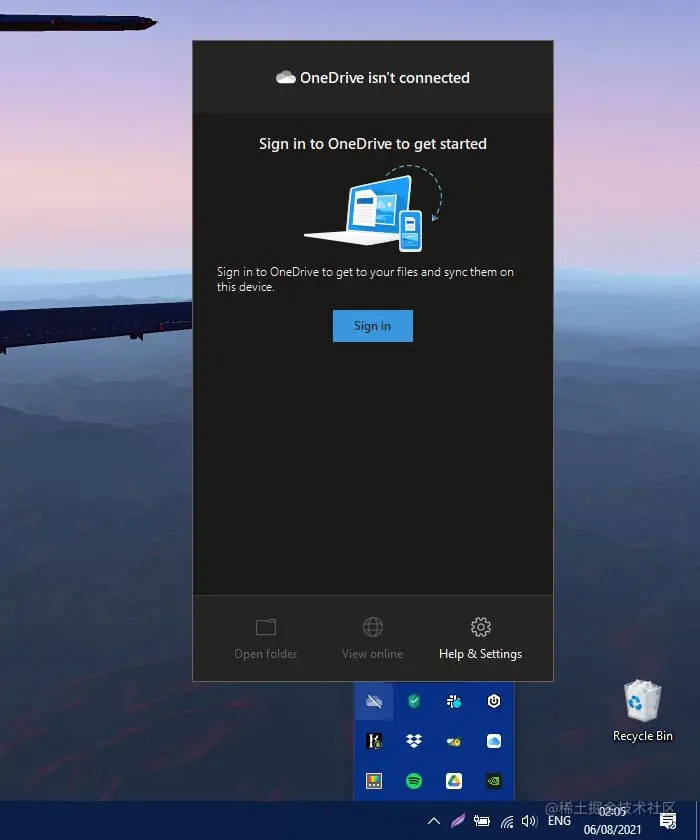The width and height of the screenshot is (700, 840).
Task: Open the NVIDIA tray icon
Action: [x=494, y=781]
